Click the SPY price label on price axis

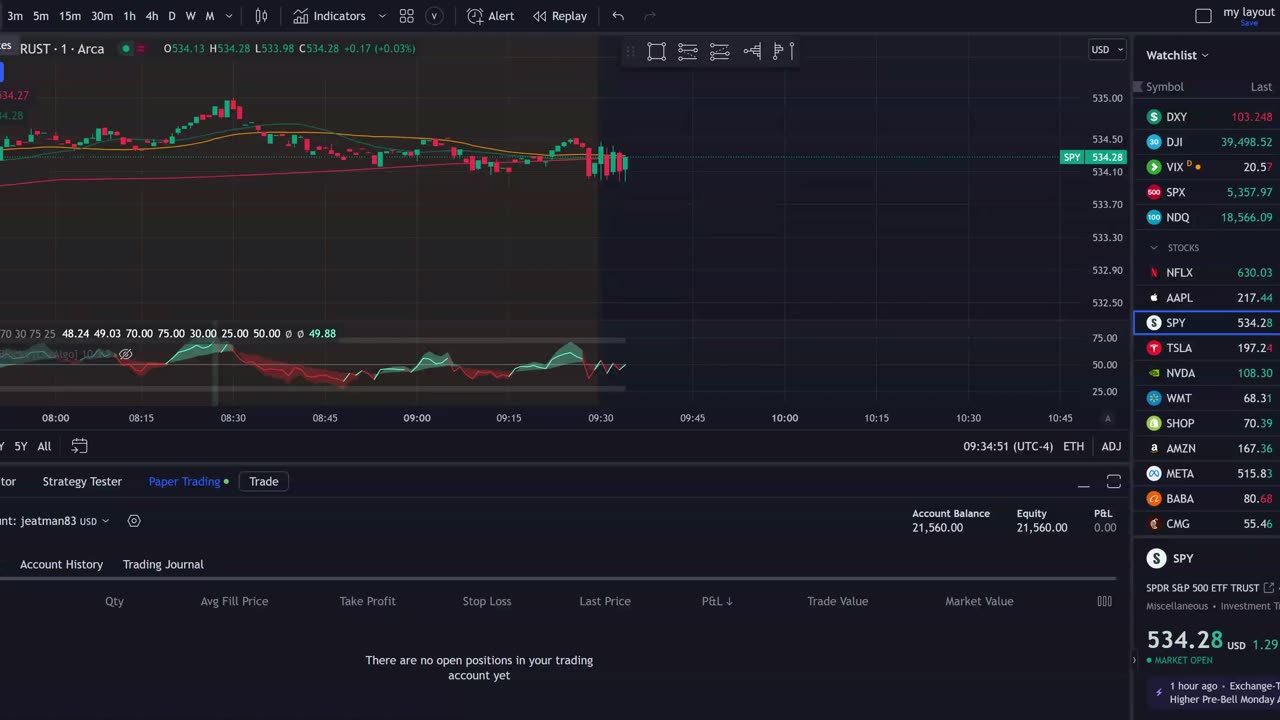click(x=1093, y=157)
